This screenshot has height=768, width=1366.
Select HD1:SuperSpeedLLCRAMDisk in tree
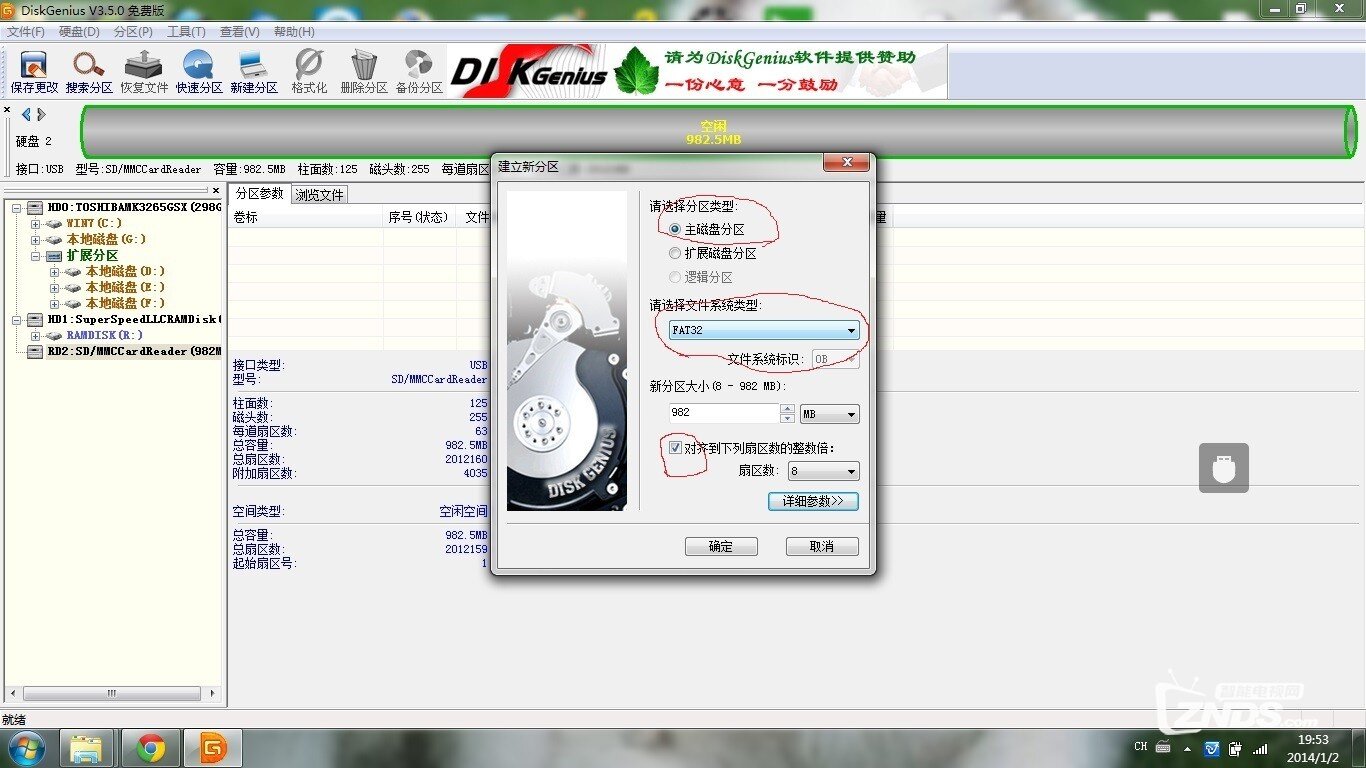(134, 319)
